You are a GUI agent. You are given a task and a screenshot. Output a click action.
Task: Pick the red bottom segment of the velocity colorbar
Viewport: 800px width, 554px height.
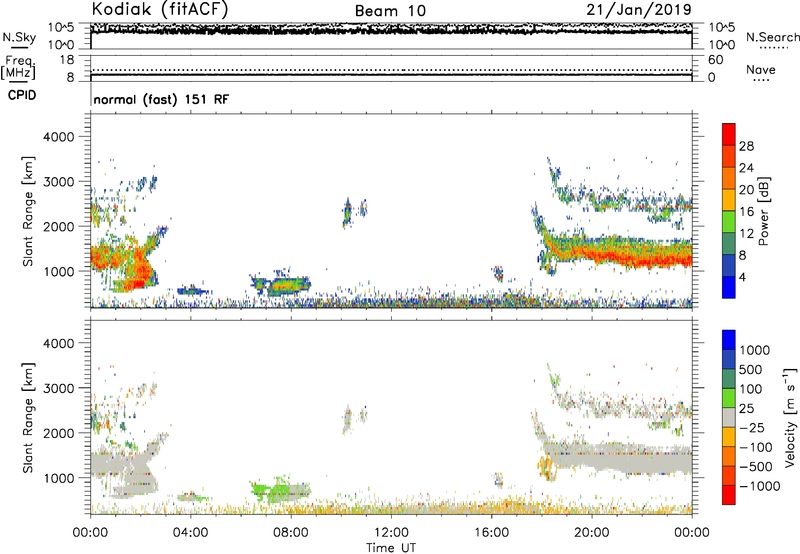(729, 495)
